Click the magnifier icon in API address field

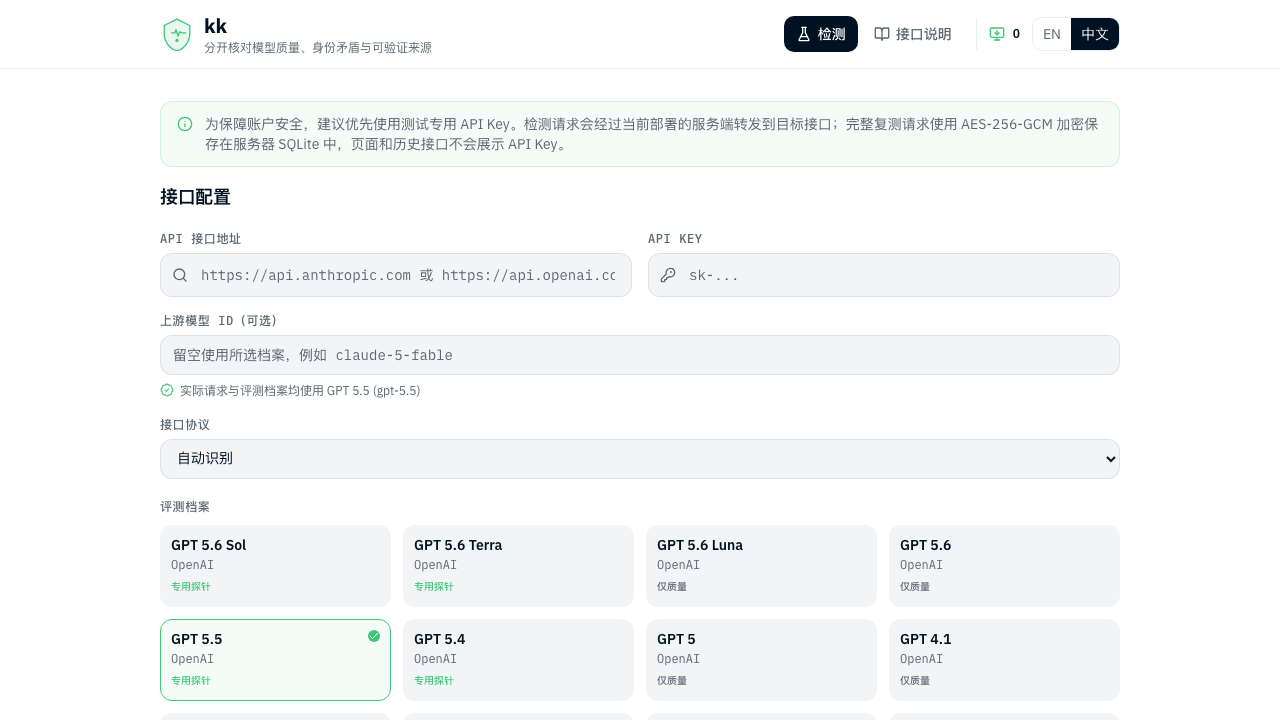coord(180,275)
